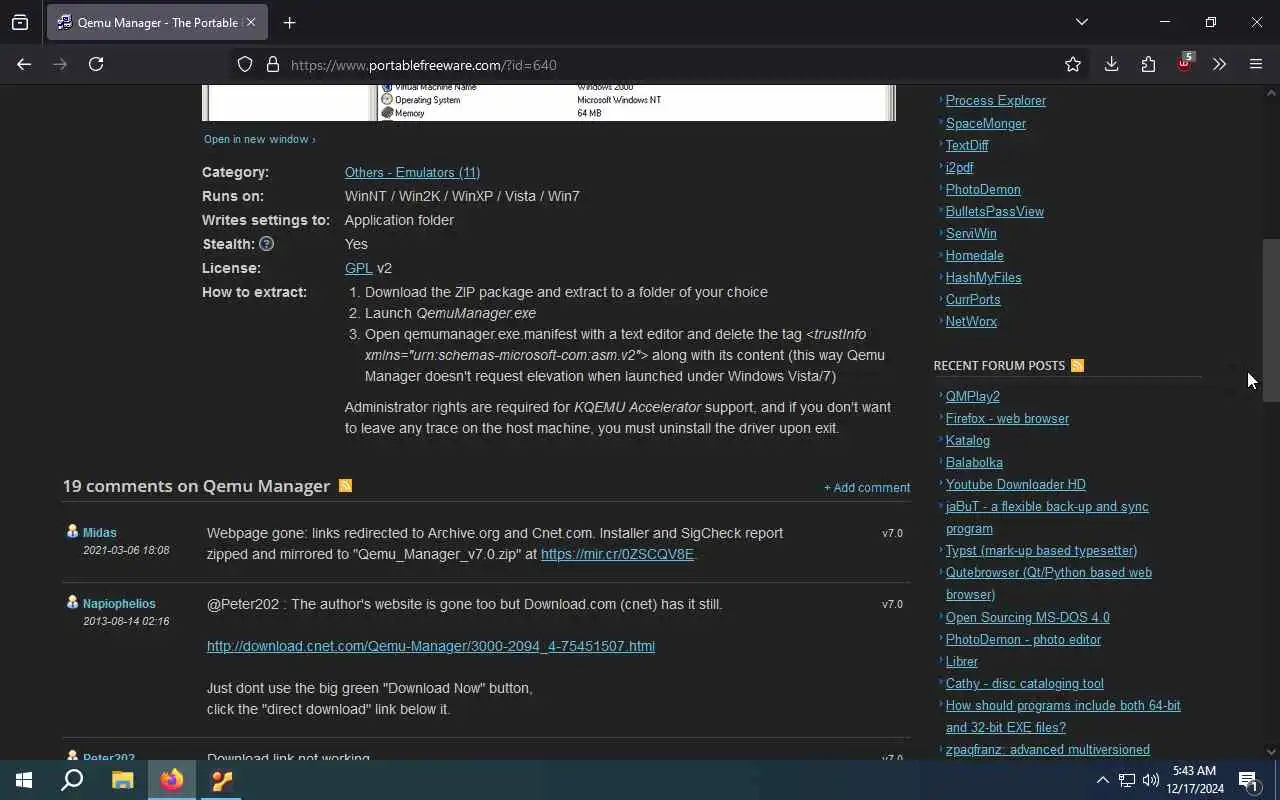Open the Firefox application menu

[1256, 64]
